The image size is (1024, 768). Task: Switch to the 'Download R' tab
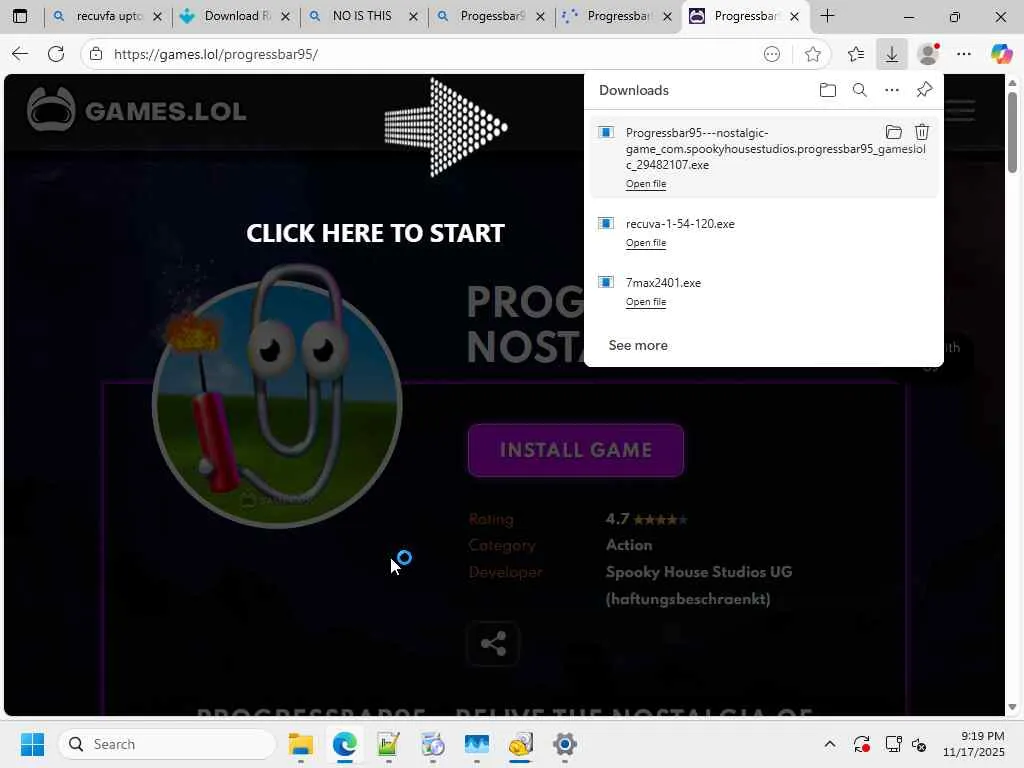coord(236,16)
